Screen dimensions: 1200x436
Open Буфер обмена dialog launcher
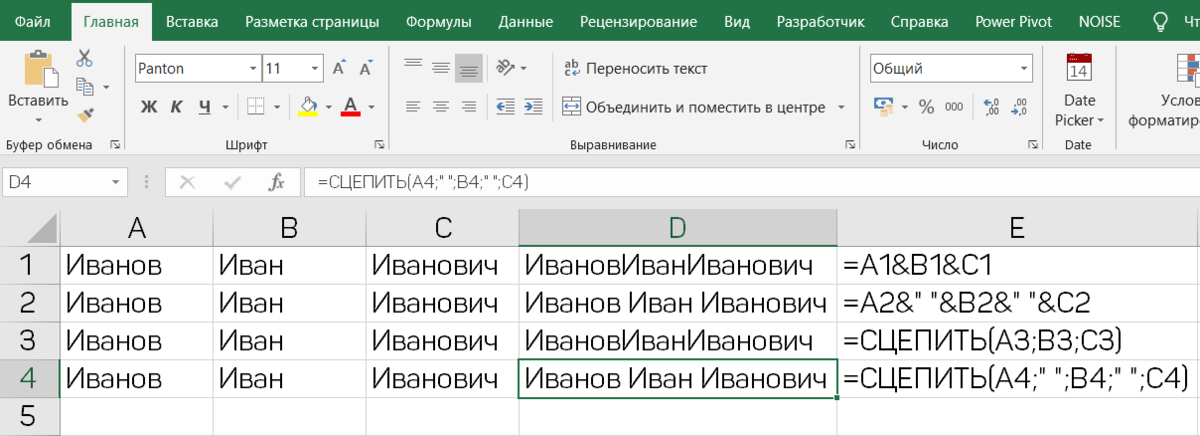point(114,145)
